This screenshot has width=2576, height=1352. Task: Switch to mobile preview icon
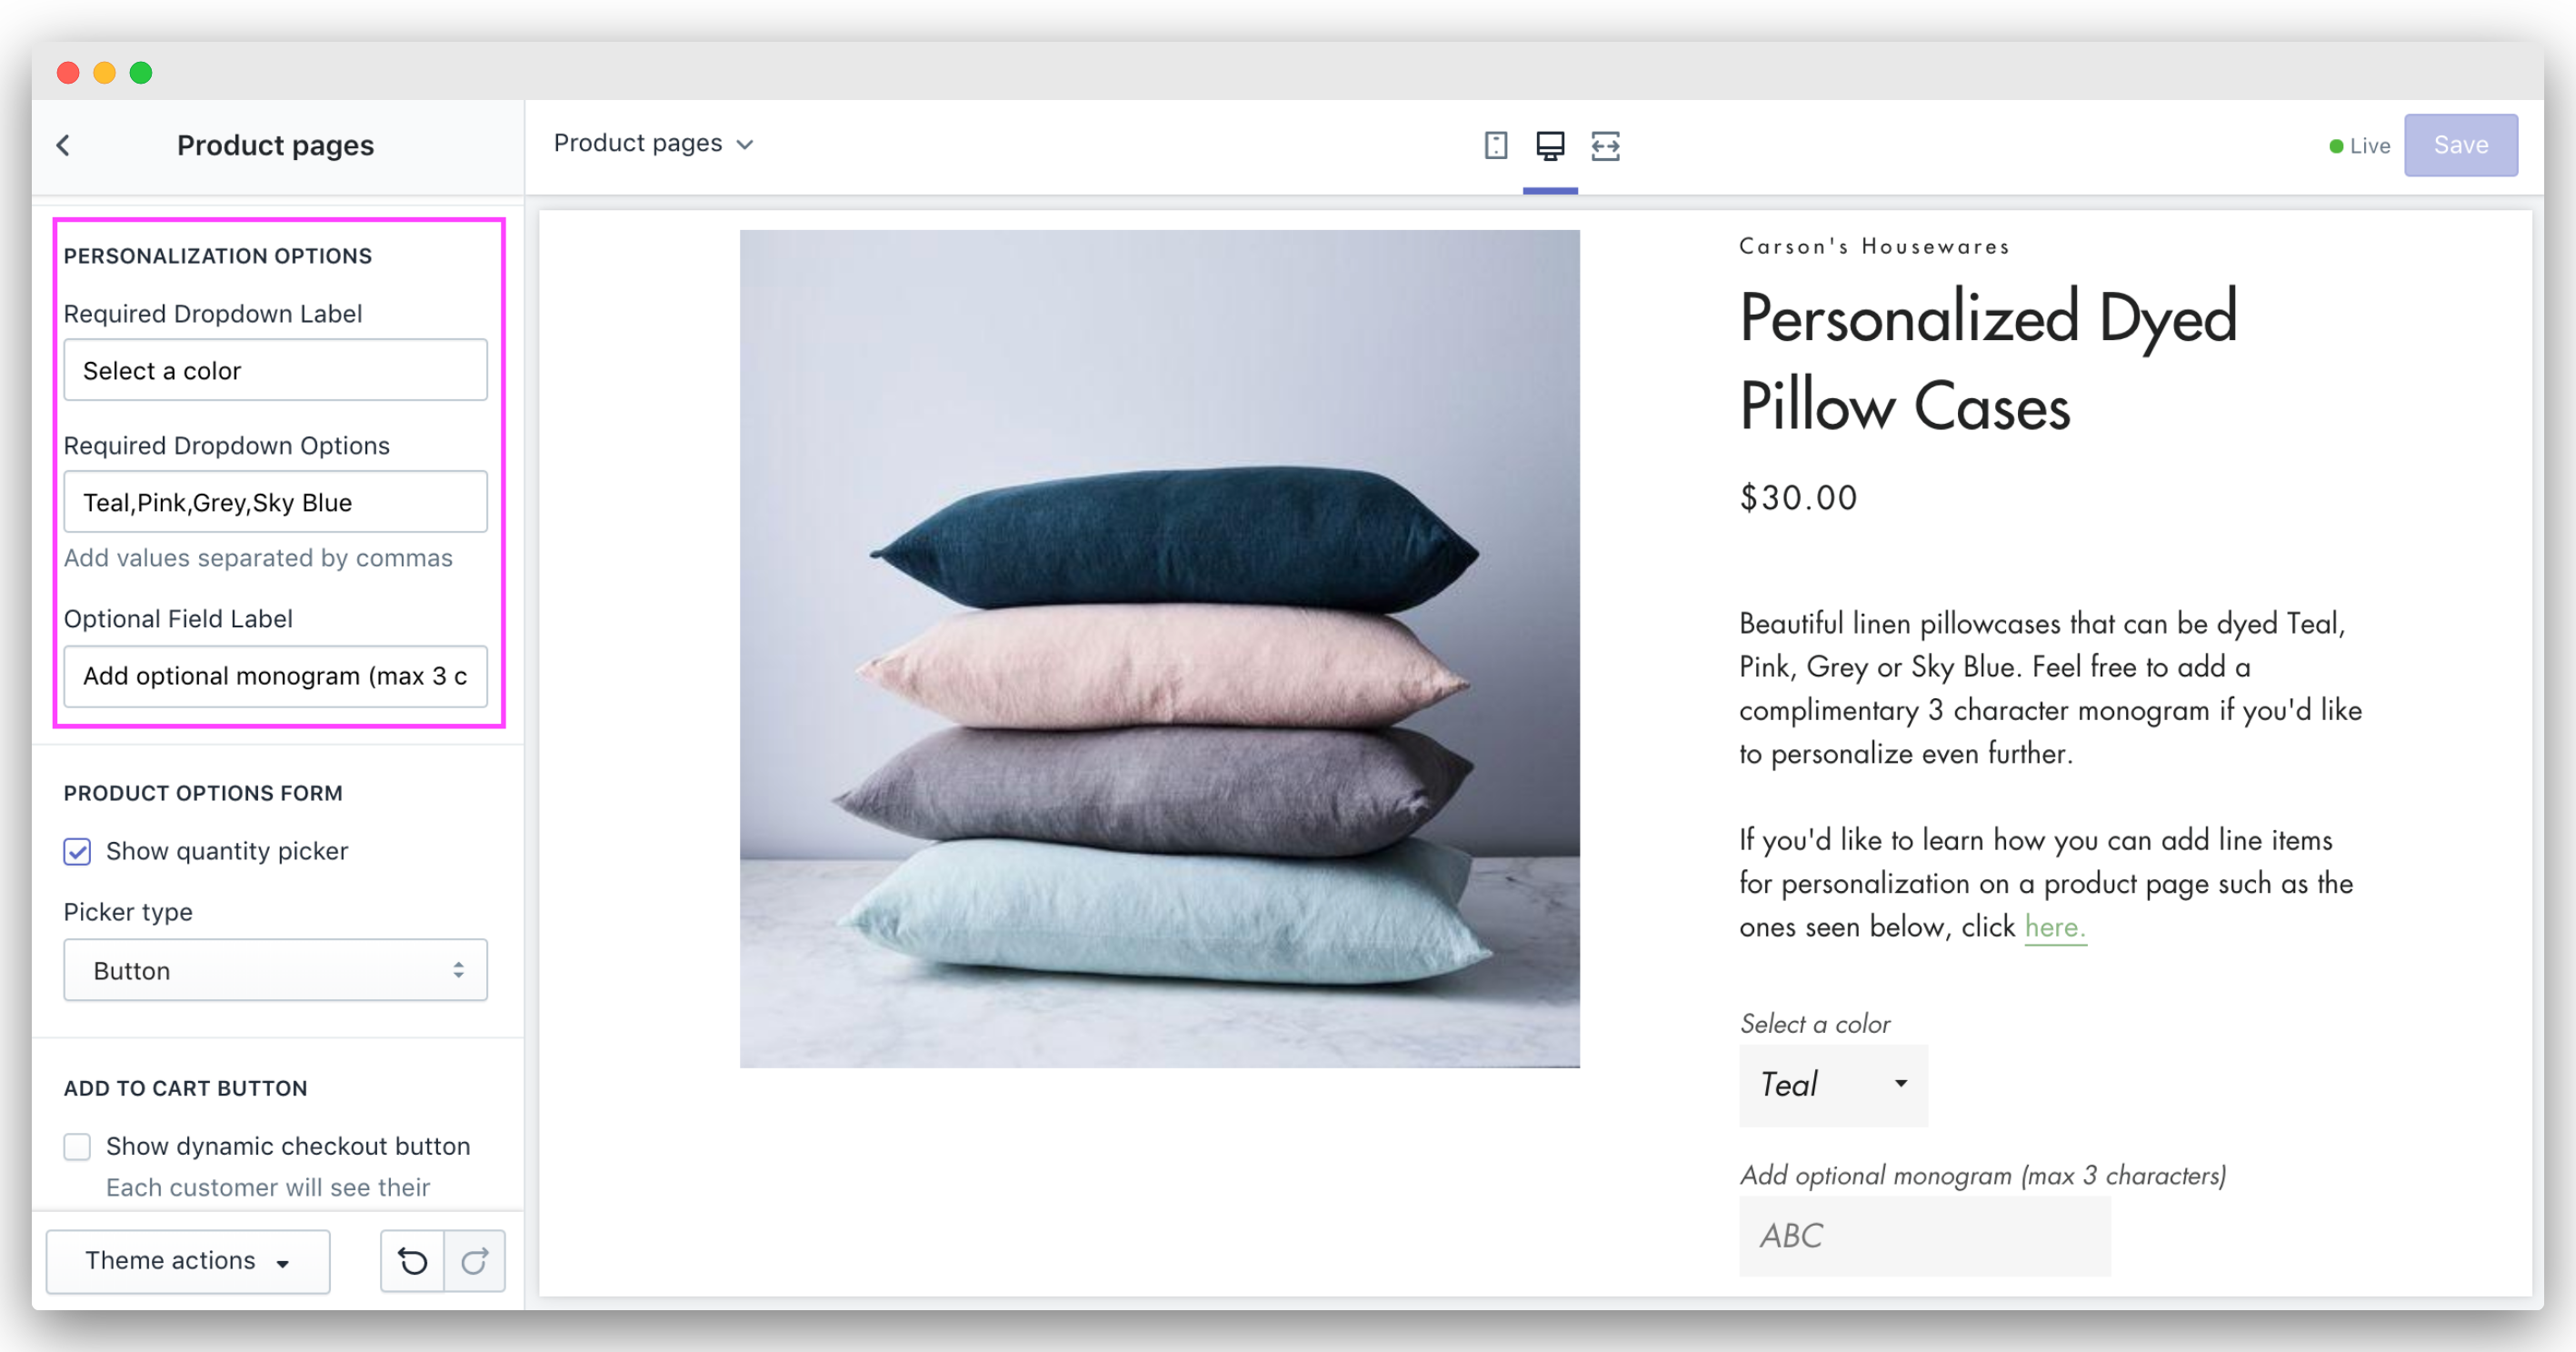click(1495, 146)
